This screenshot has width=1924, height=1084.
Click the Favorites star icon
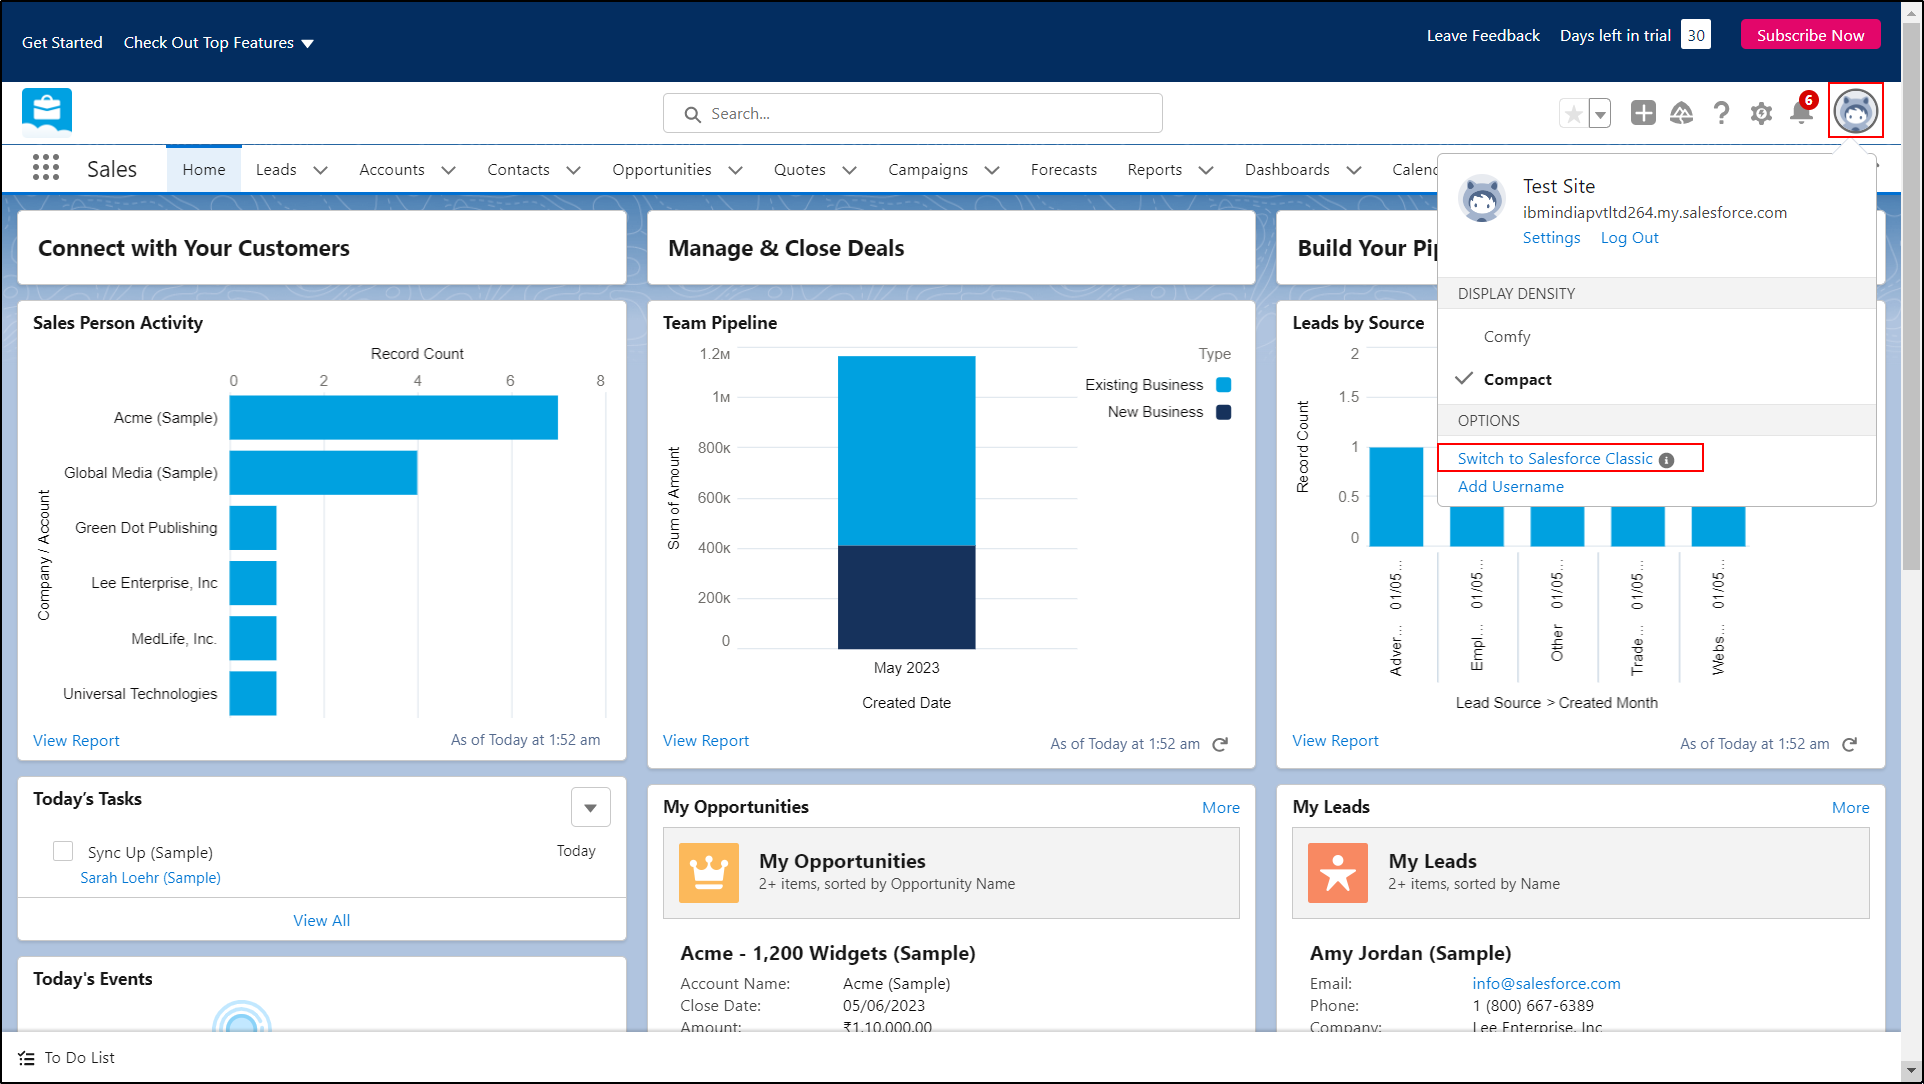(1573, 114)
